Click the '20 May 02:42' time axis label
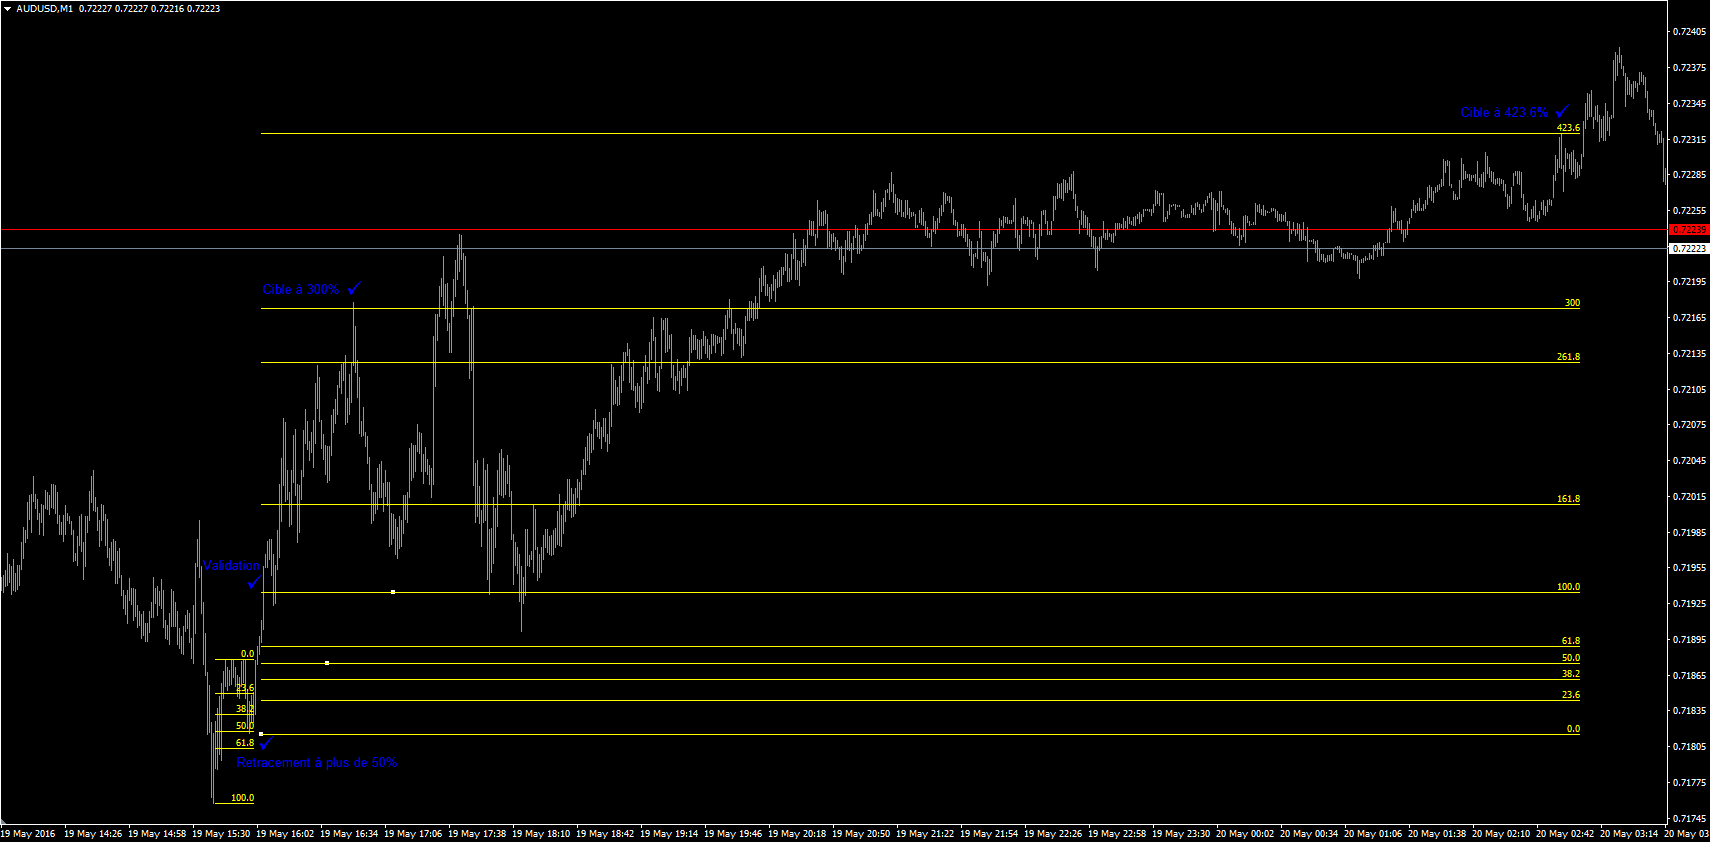 [x=1565, y=834]
